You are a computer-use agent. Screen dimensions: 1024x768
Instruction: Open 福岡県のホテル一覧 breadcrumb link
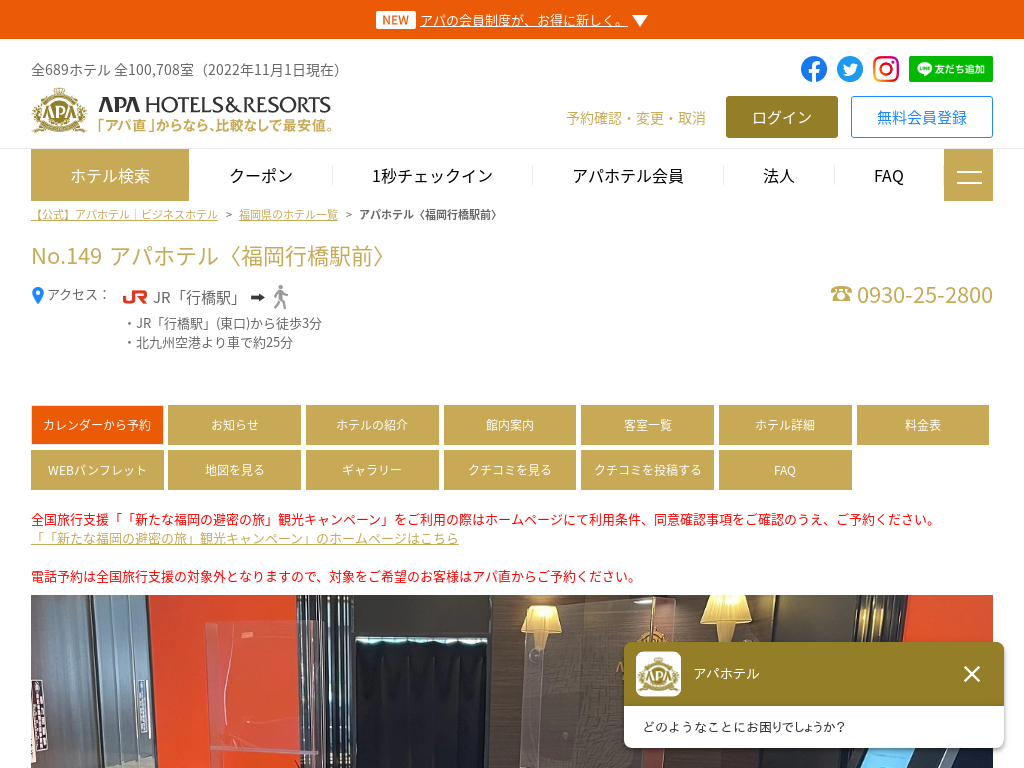288,215
